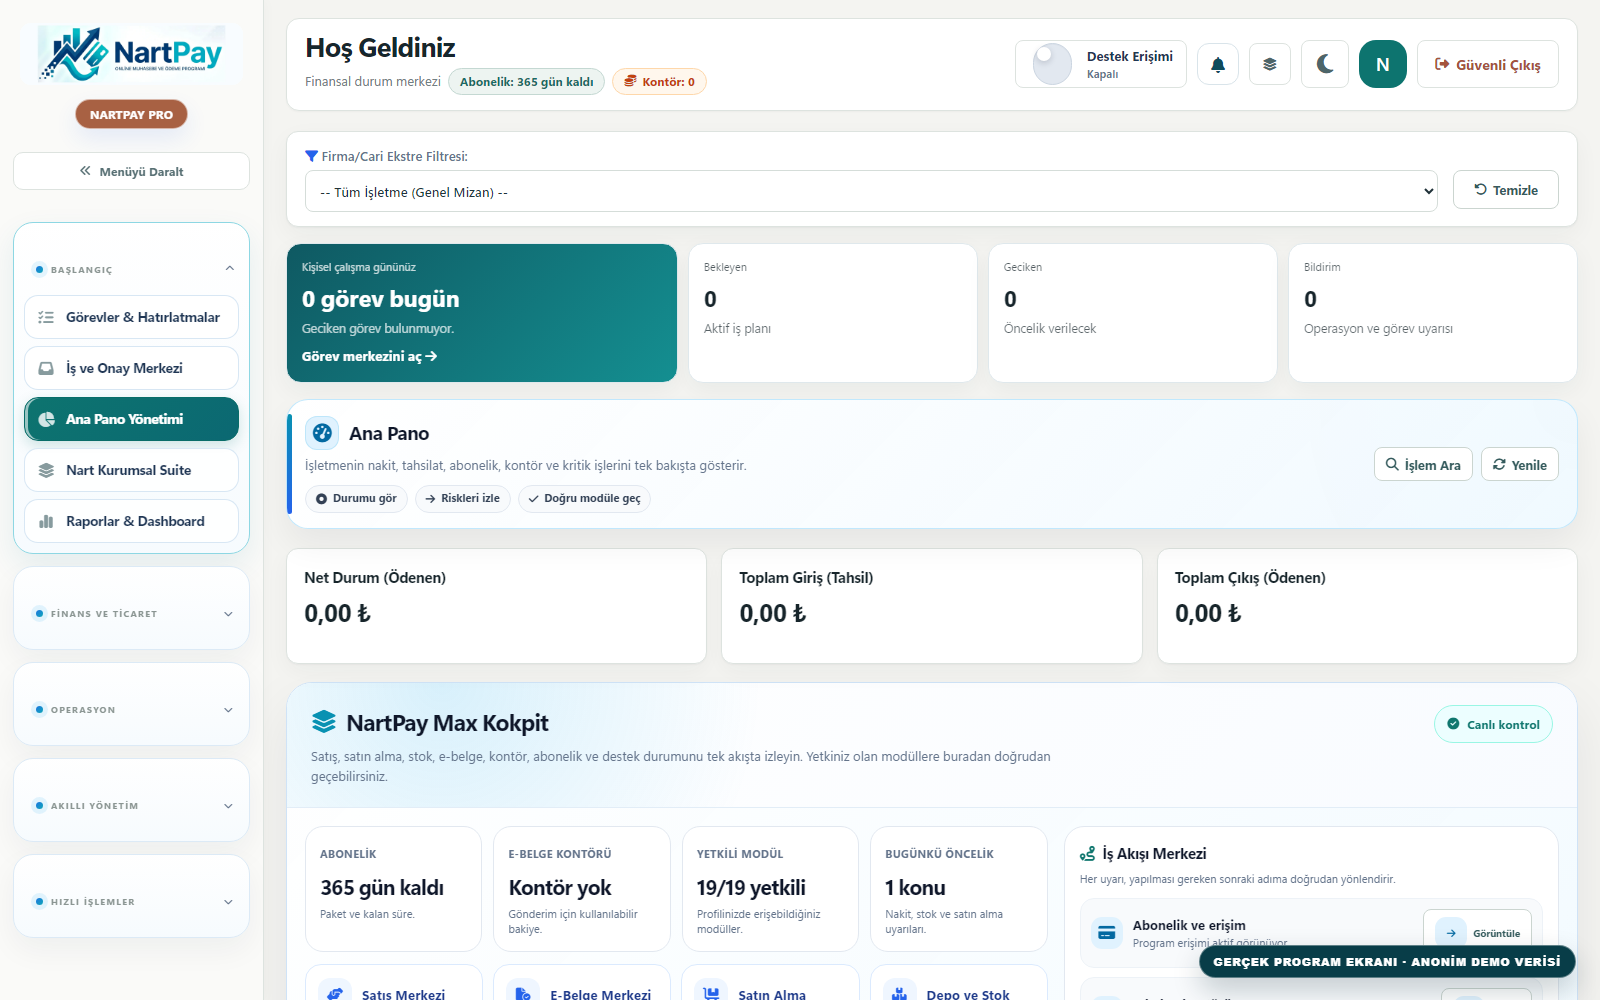
Task: Click the Yenile refresh button
Action: 1519,464
